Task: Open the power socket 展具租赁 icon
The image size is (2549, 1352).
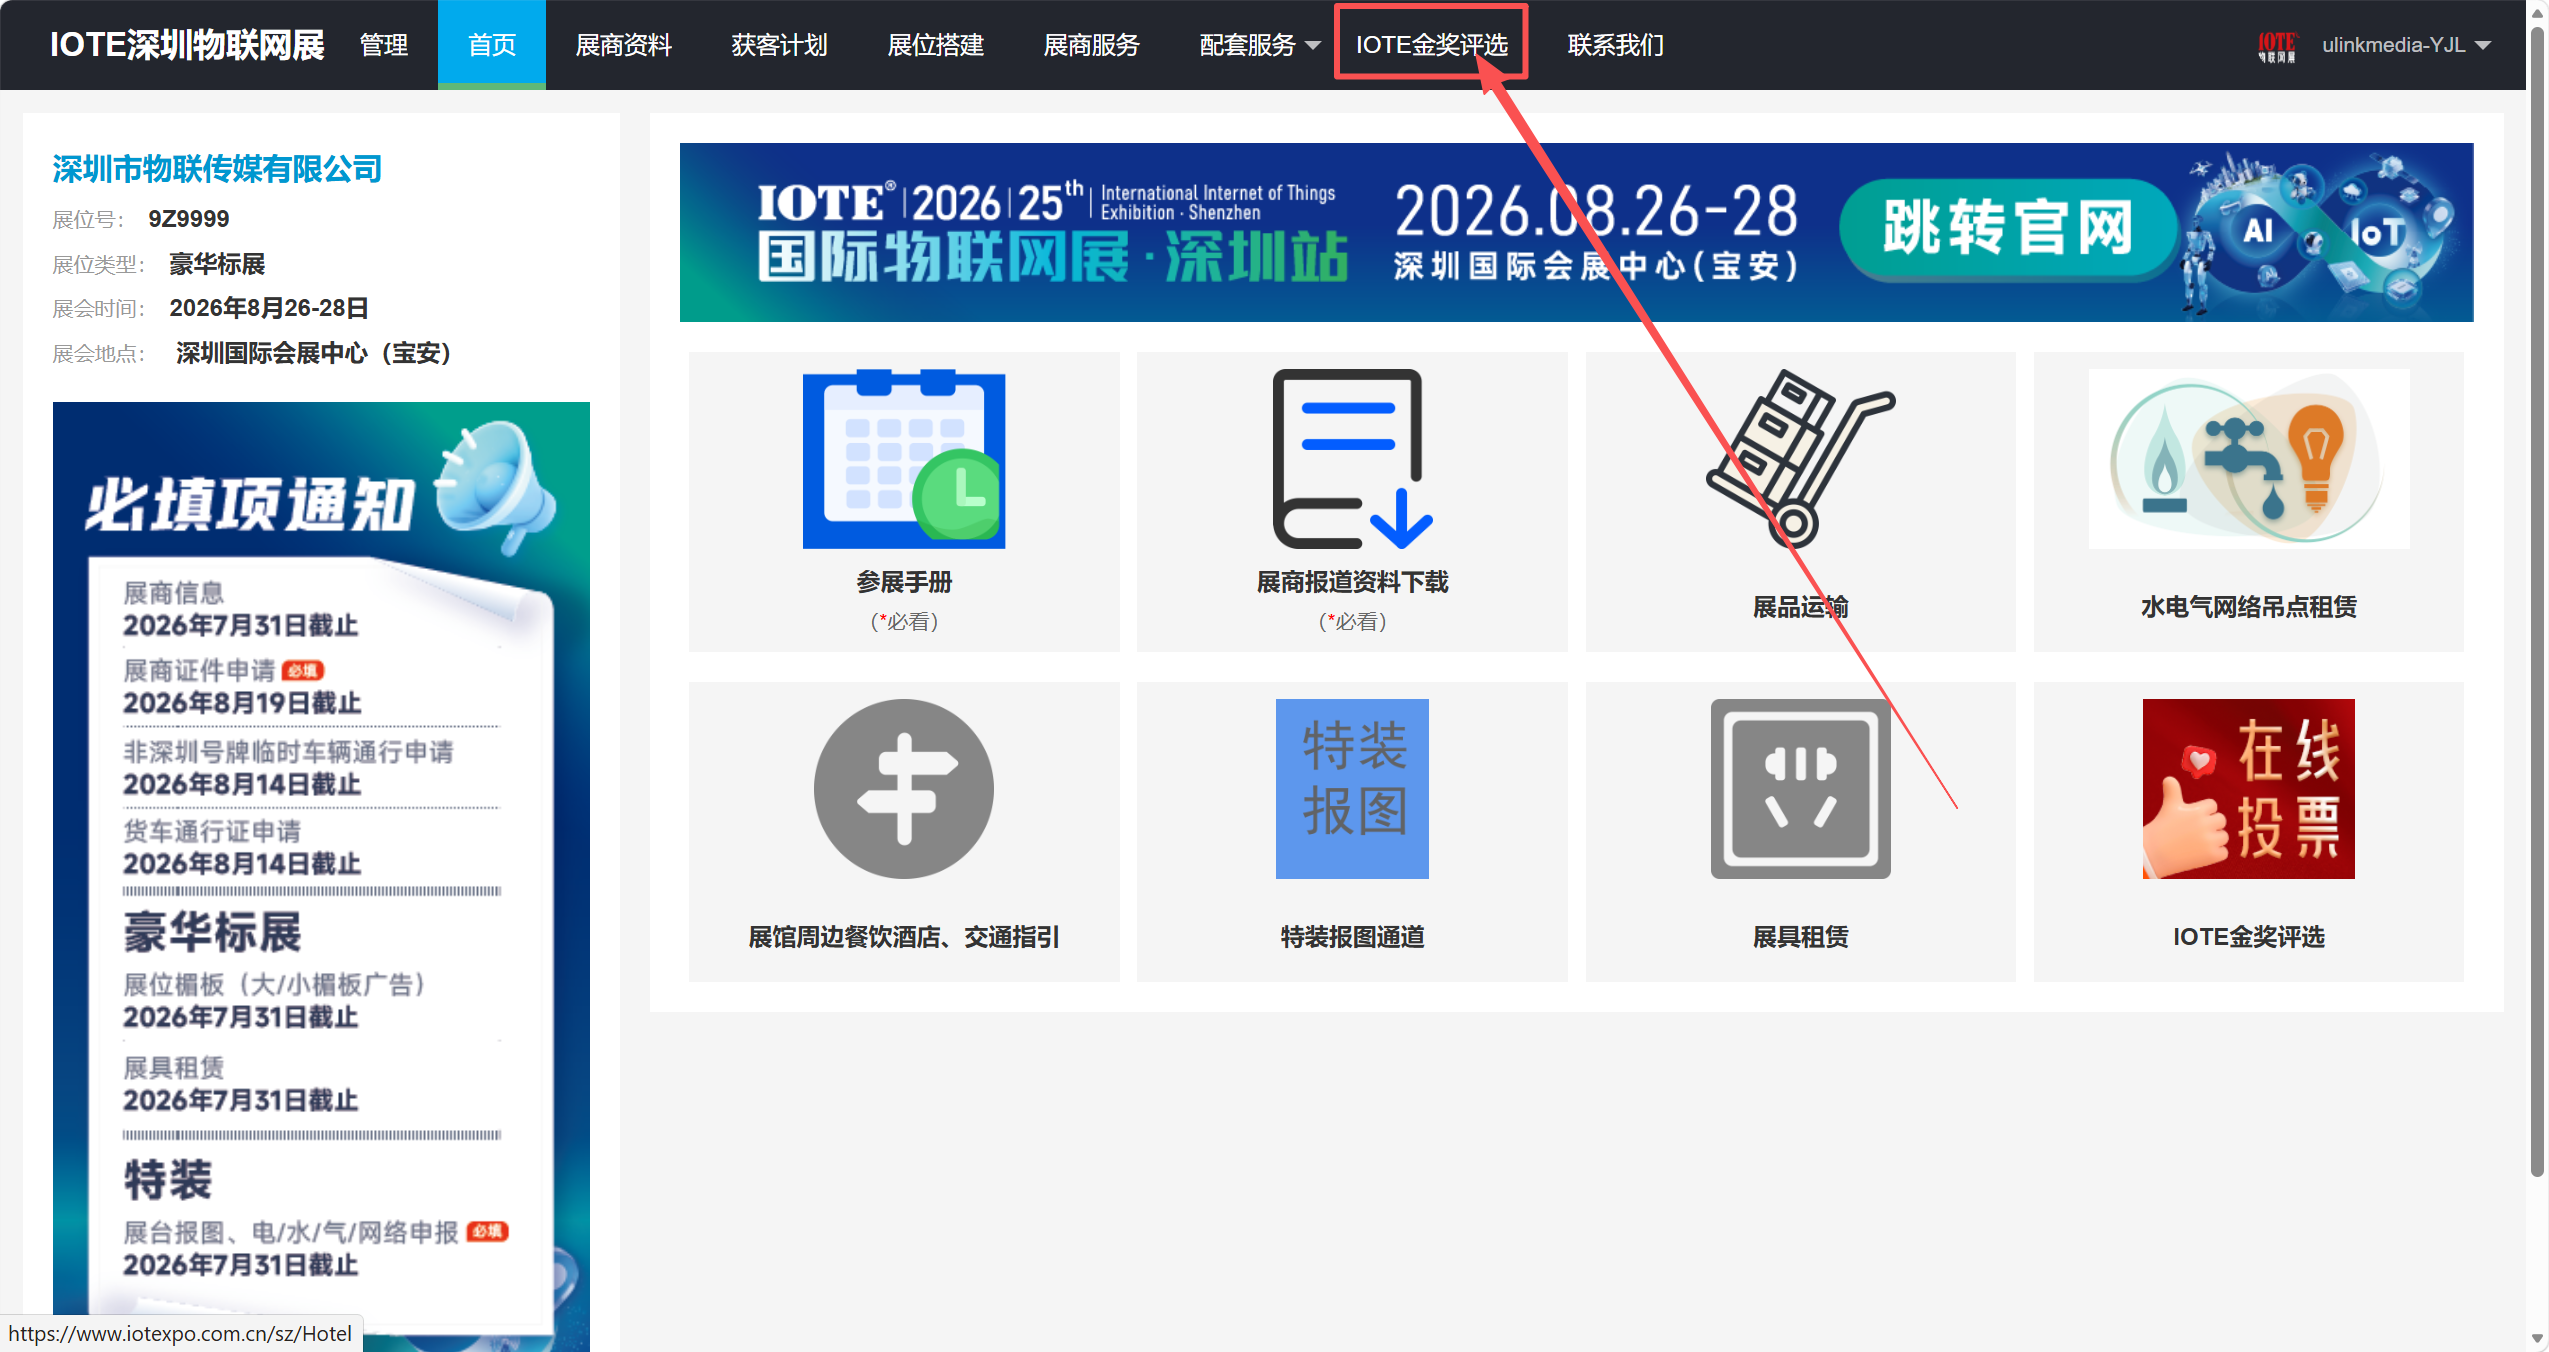Action: point(1799,789)
